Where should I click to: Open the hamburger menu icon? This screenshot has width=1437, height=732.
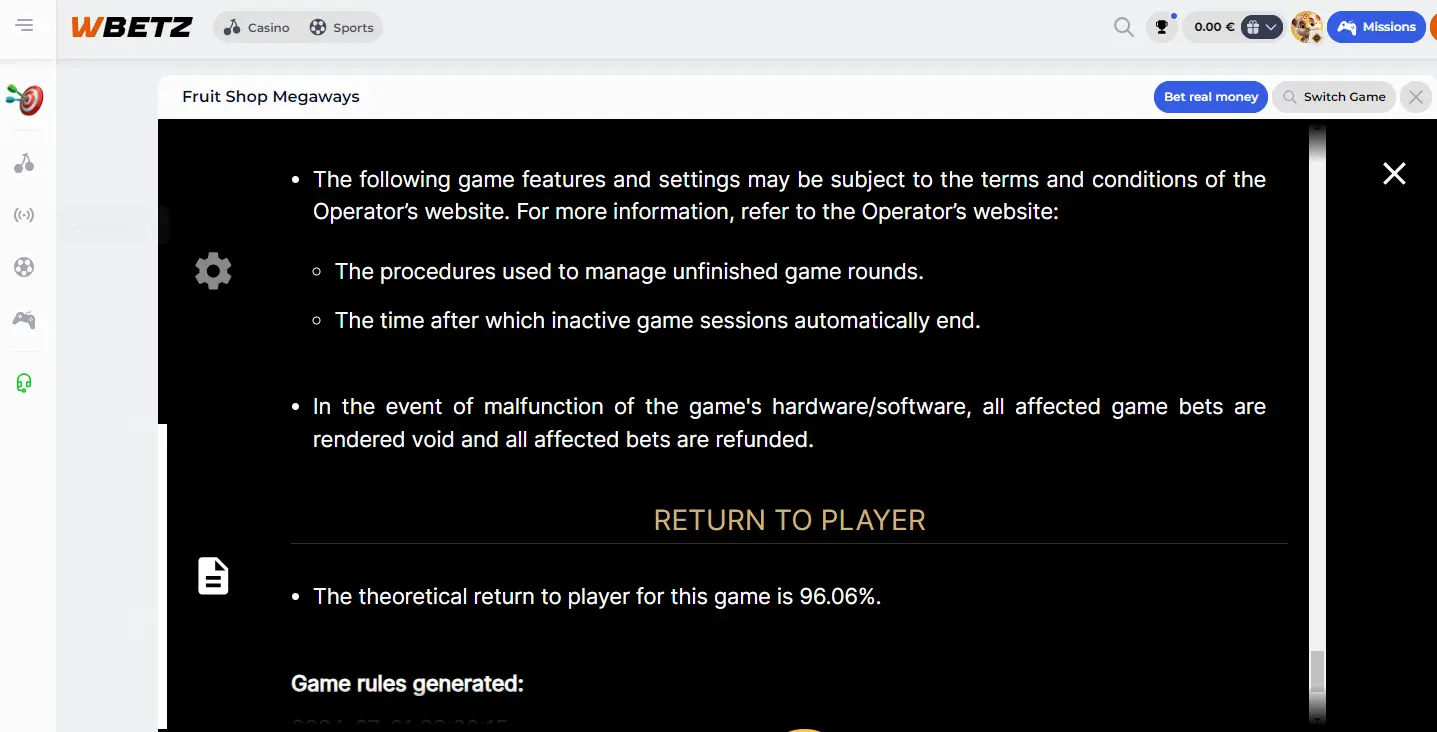pyautogui.click(x=25, y=25)
